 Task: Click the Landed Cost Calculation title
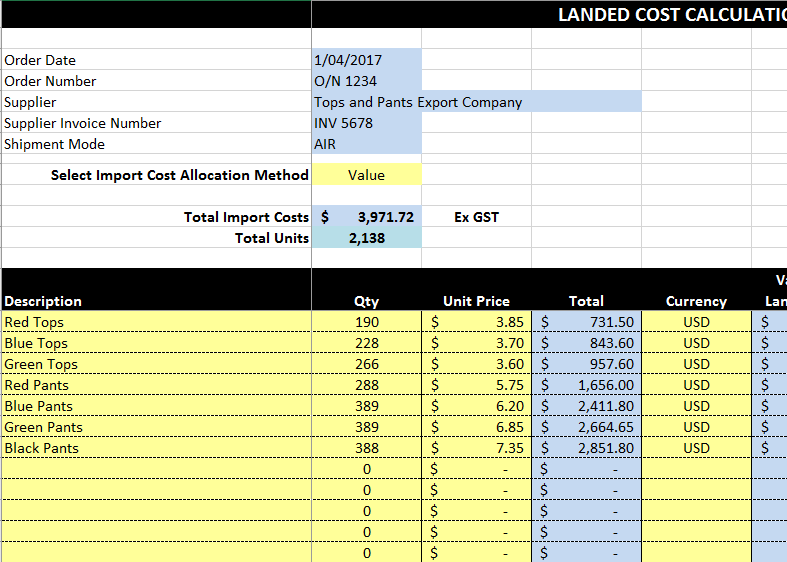pos(672,15)
